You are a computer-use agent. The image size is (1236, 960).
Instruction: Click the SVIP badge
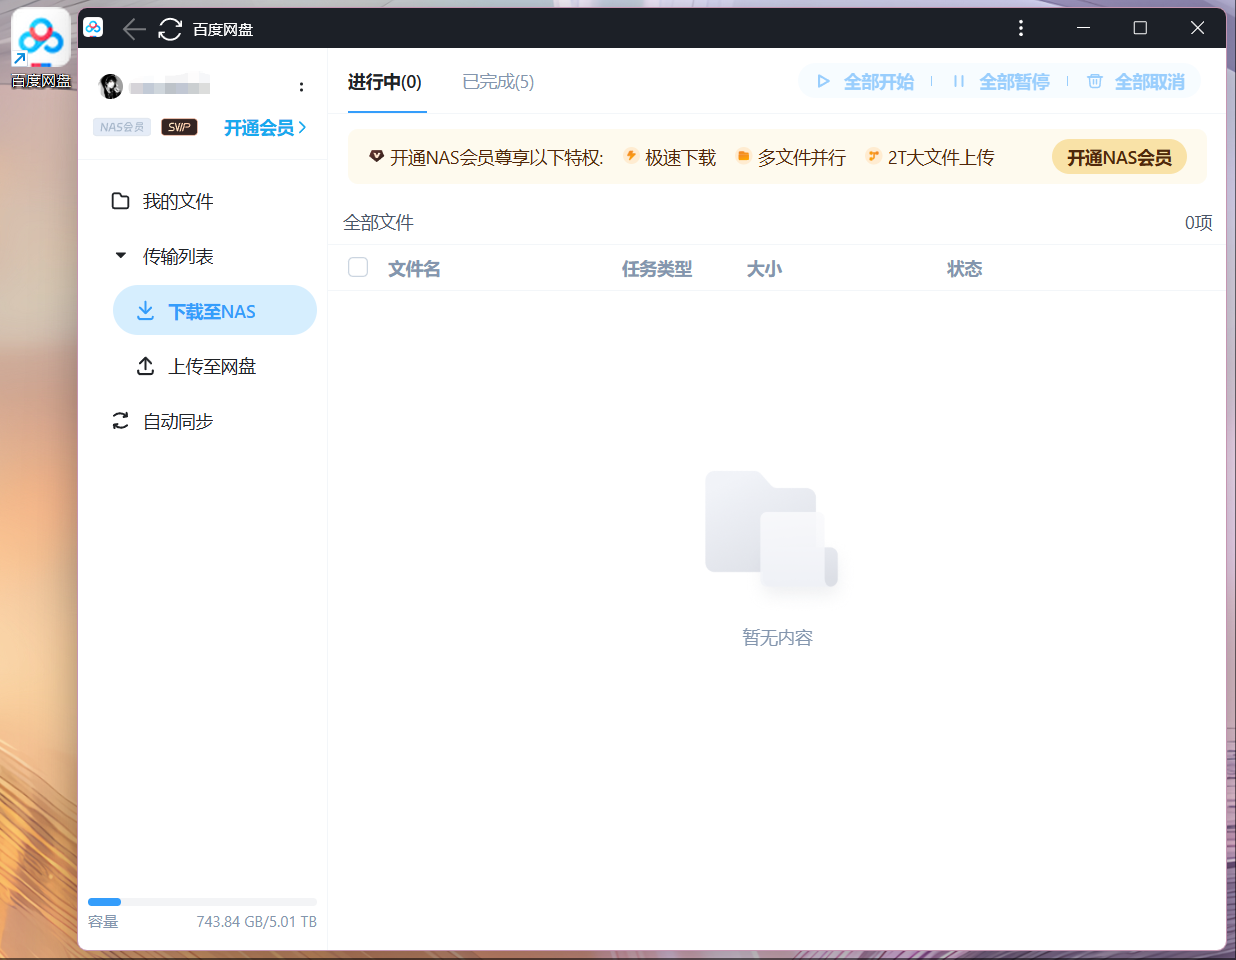pyautogui.click(x=179, y=127)
